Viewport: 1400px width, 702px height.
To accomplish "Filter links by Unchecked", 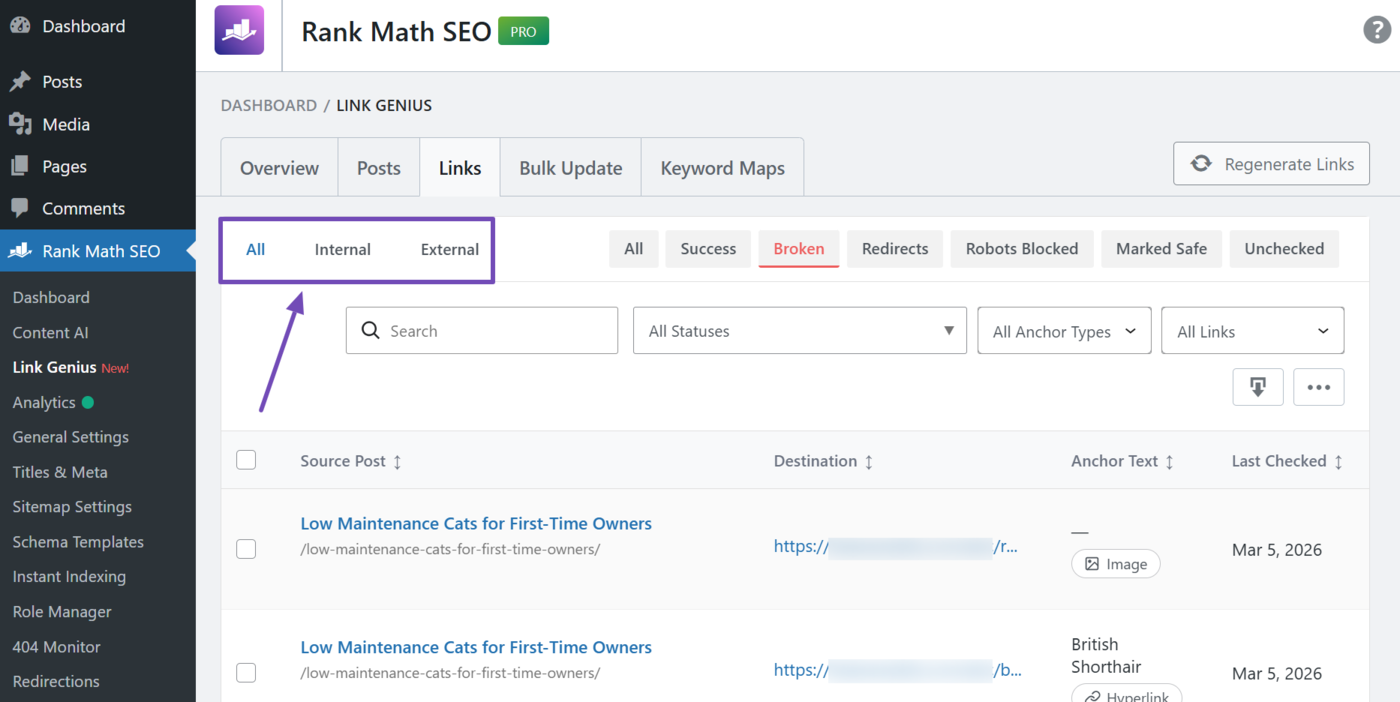I will (x=1284, y=249).
